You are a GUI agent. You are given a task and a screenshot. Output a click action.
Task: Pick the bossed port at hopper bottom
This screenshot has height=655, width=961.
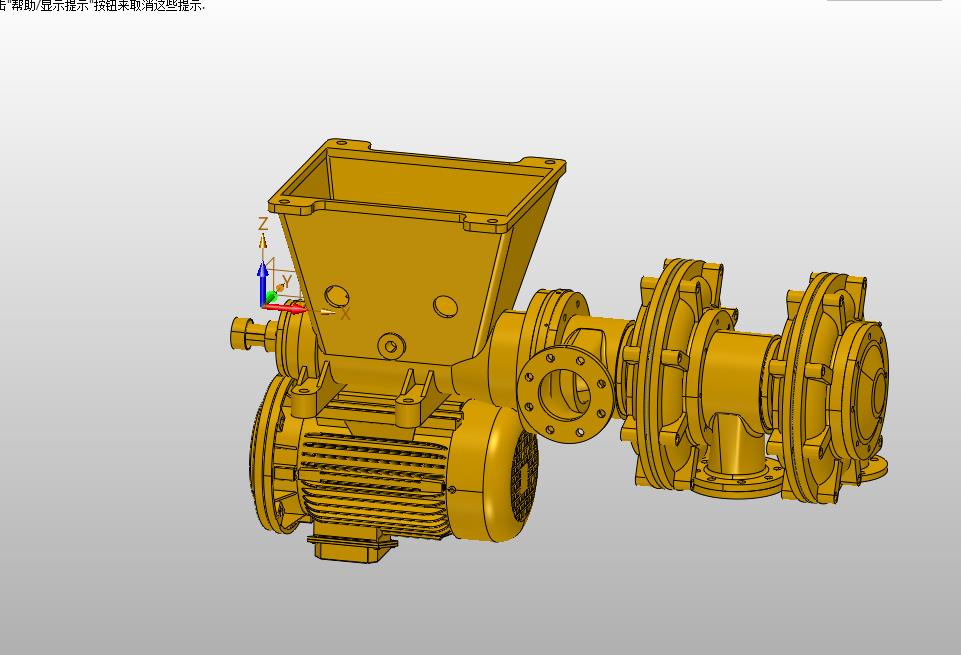pyautogui.click(x=391, y=347)
